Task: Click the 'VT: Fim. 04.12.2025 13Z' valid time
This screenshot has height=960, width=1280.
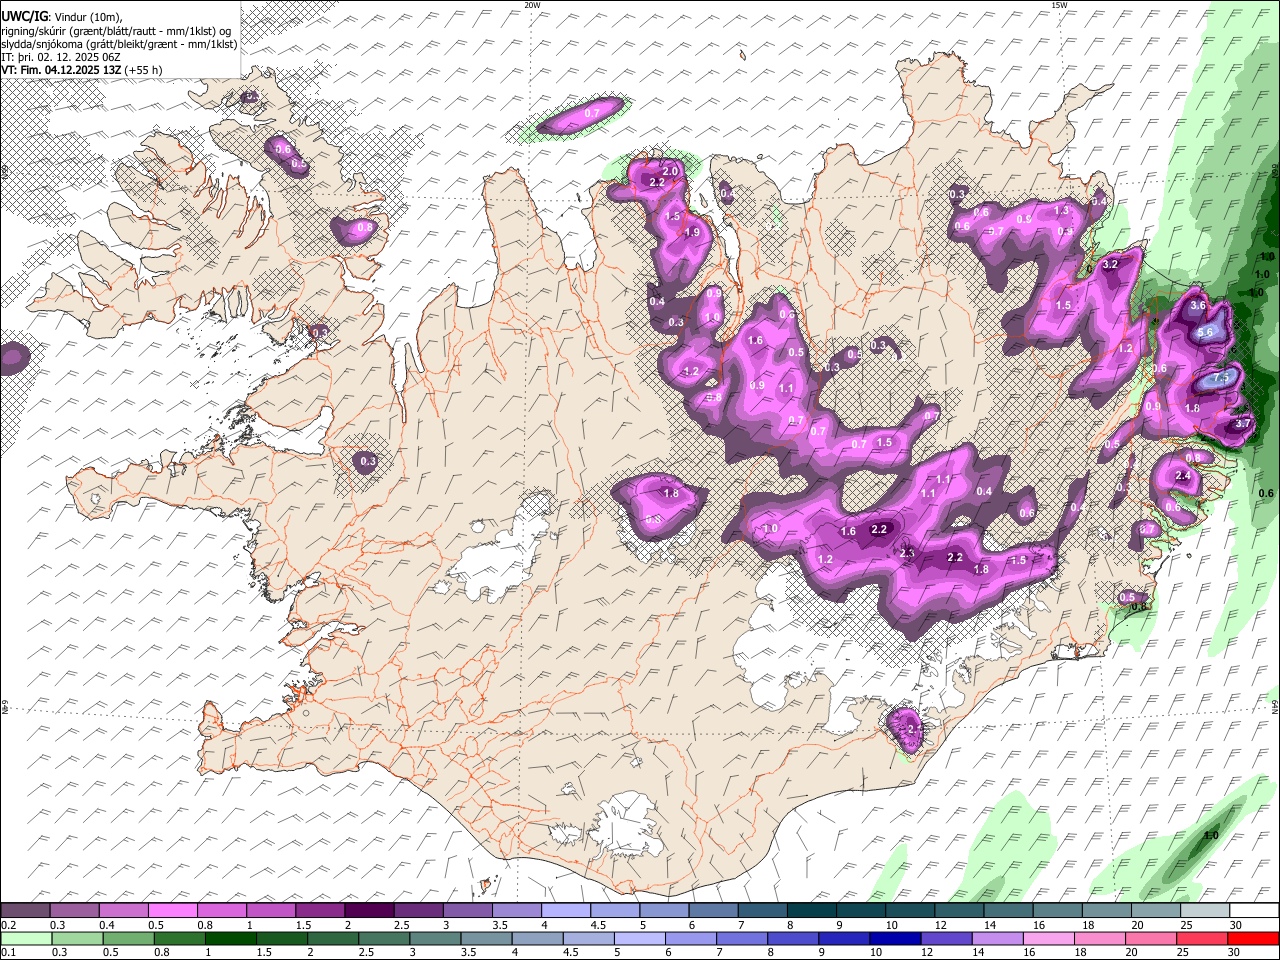Action: [61, 70]
